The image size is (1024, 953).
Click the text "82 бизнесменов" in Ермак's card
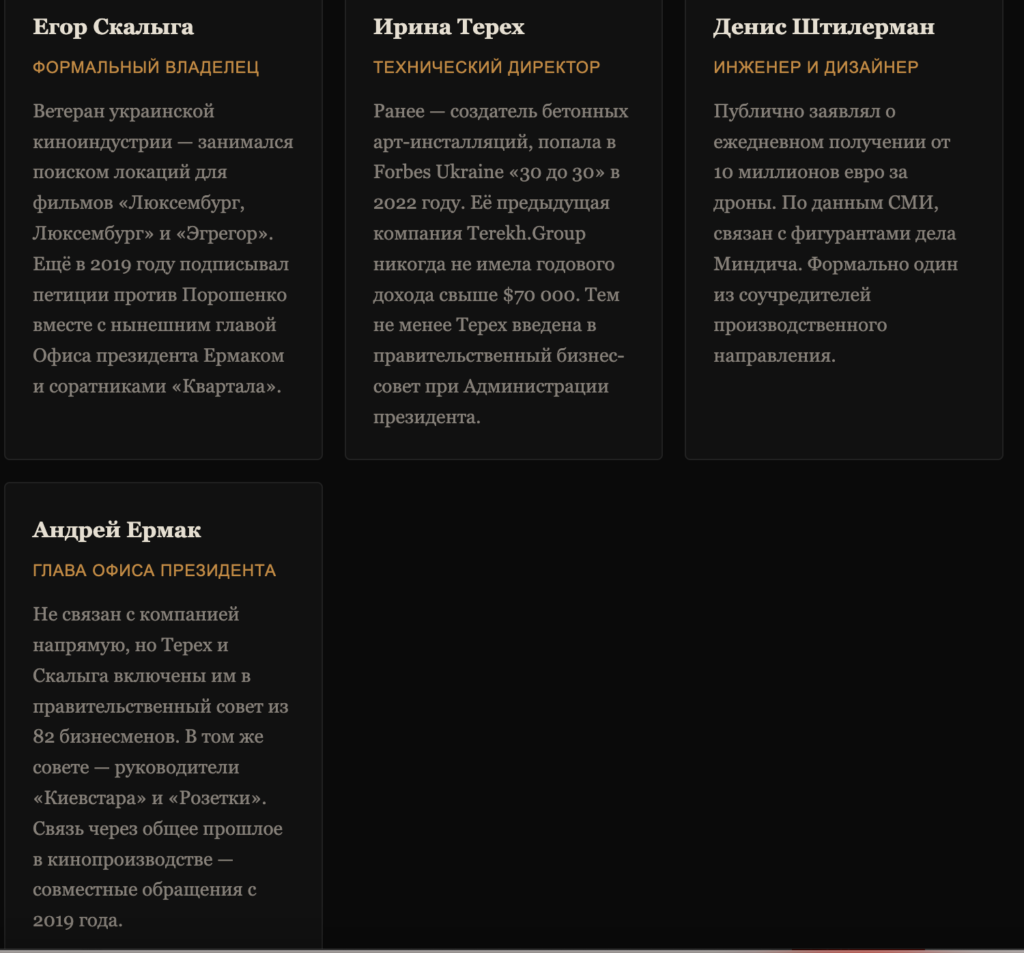coord(101,737)
